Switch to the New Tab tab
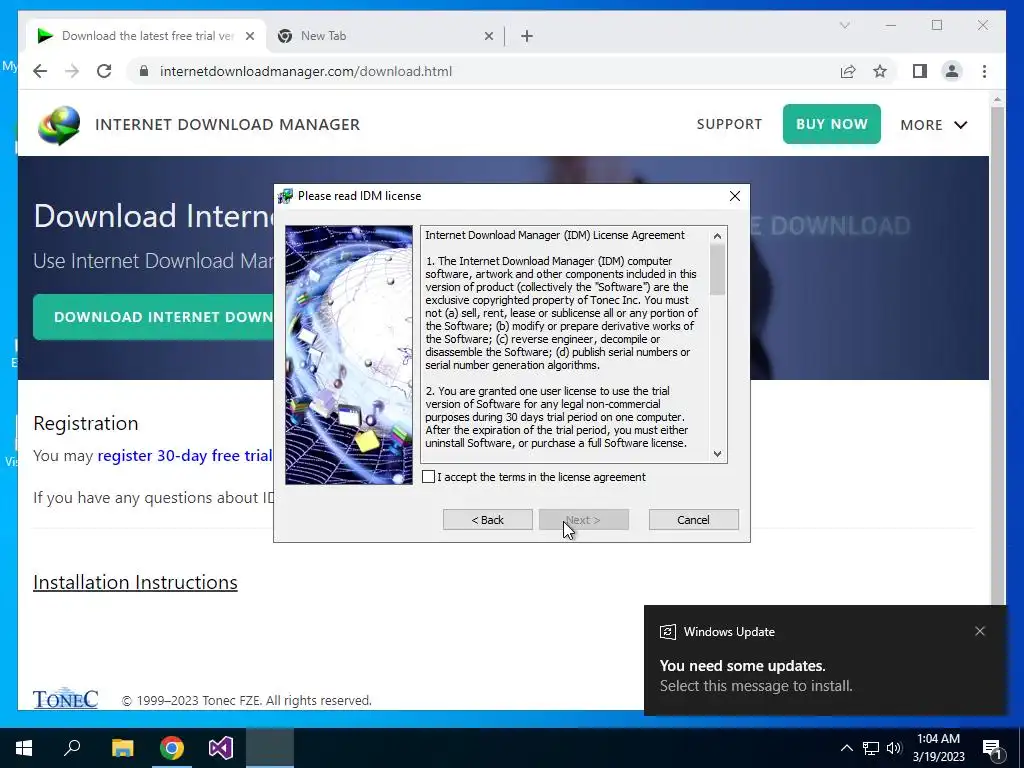This screenshot has height=768, width=1024. (x=385, y=36)
